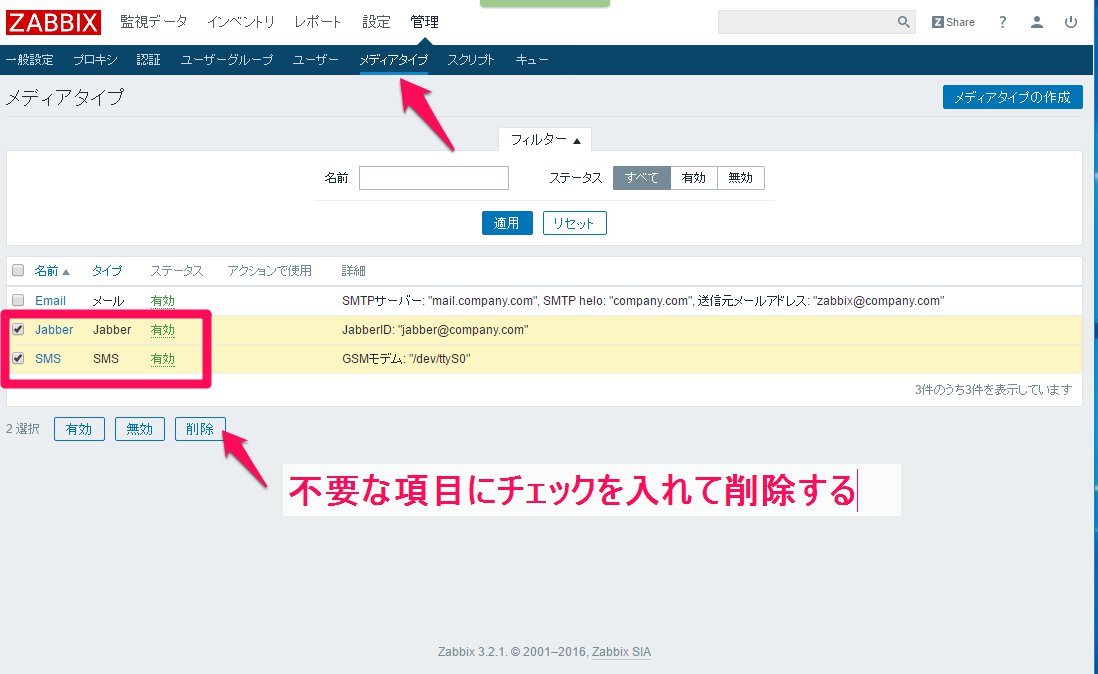Go to the ユーザー submenu
Viewport: 1098px width, 674px height.
click(x=316, y=60)
